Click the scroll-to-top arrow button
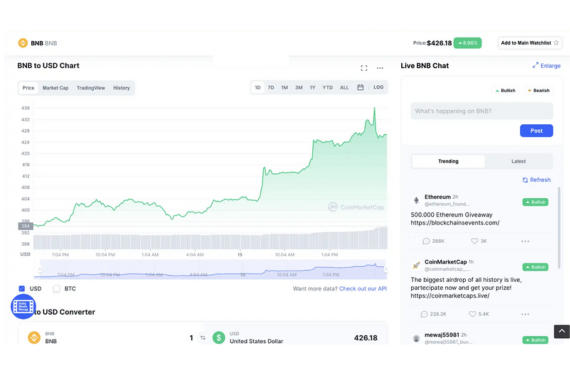570x380 pixels. tap(562, 331)
